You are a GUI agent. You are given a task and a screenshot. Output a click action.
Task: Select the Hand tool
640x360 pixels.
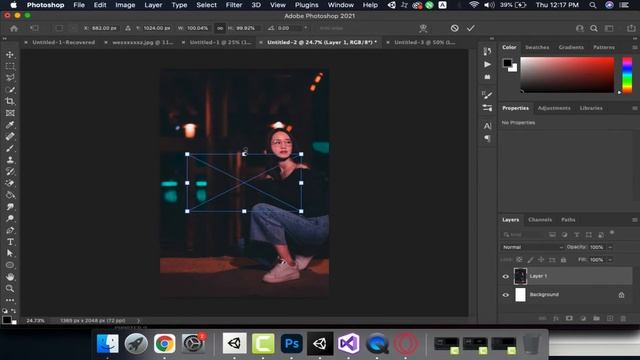point(10,277)
